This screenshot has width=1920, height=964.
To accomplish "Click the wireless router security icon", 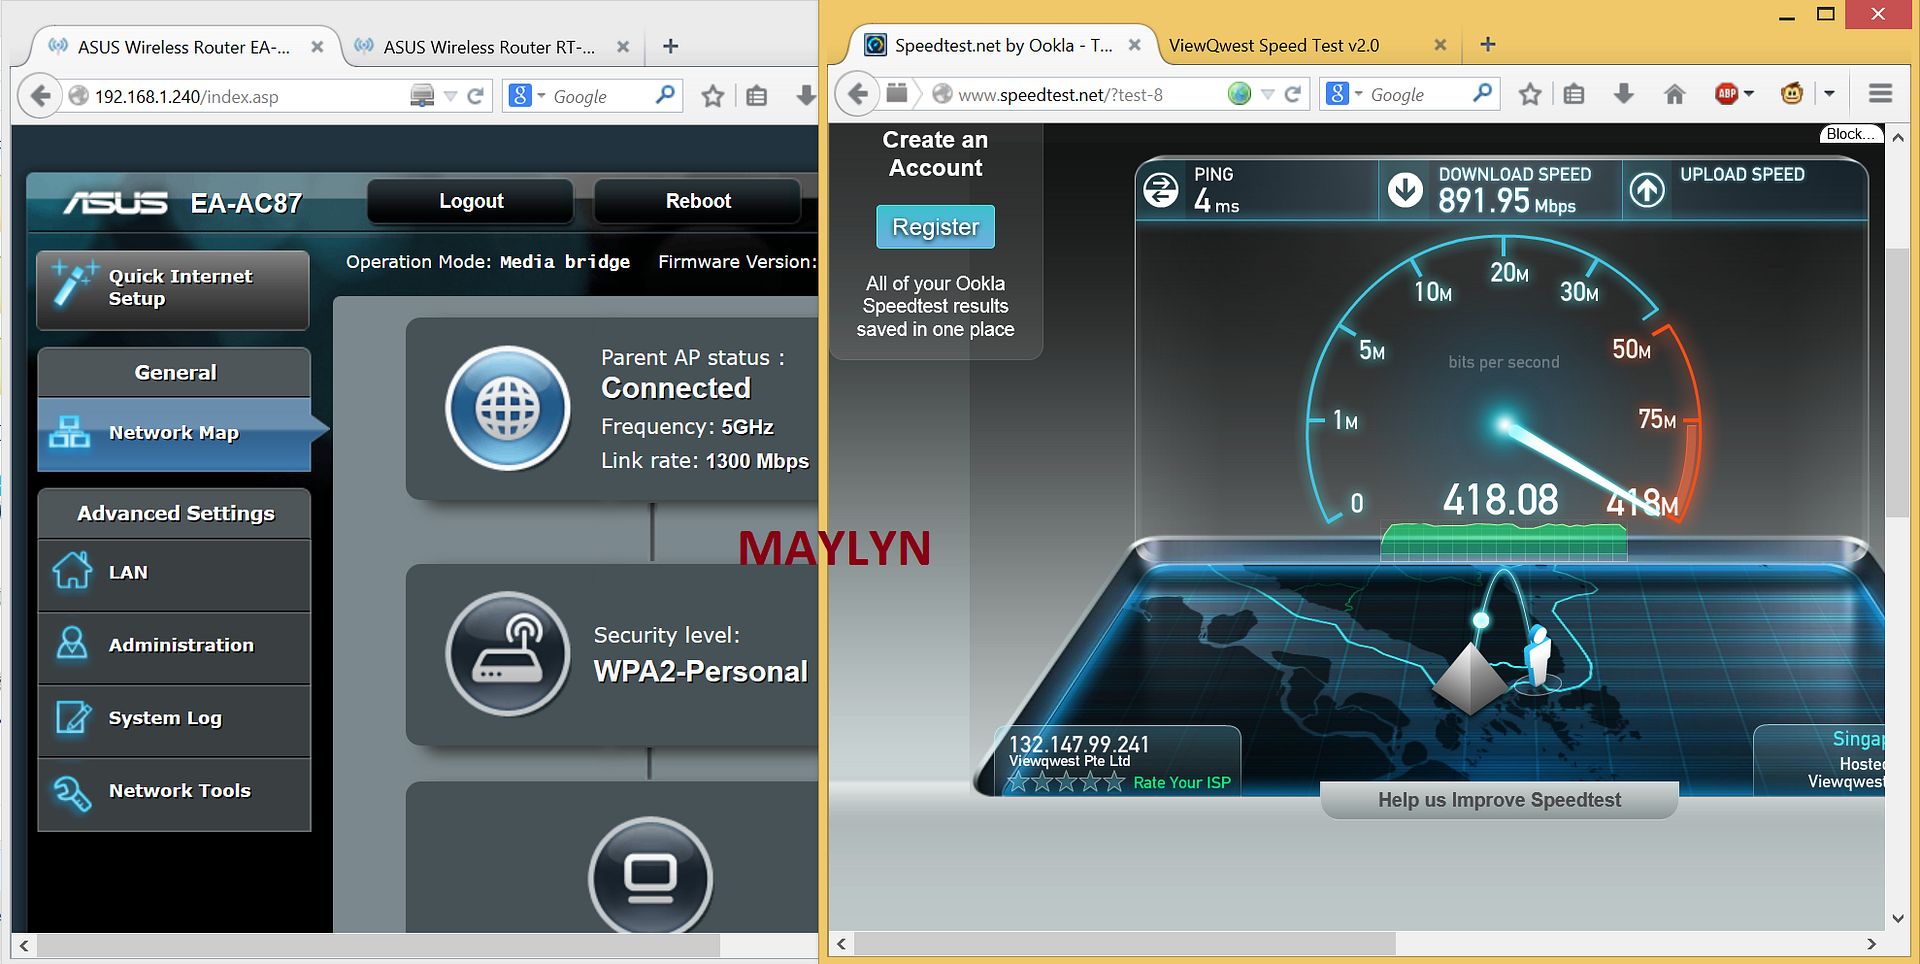I will (x=507, y=653).
